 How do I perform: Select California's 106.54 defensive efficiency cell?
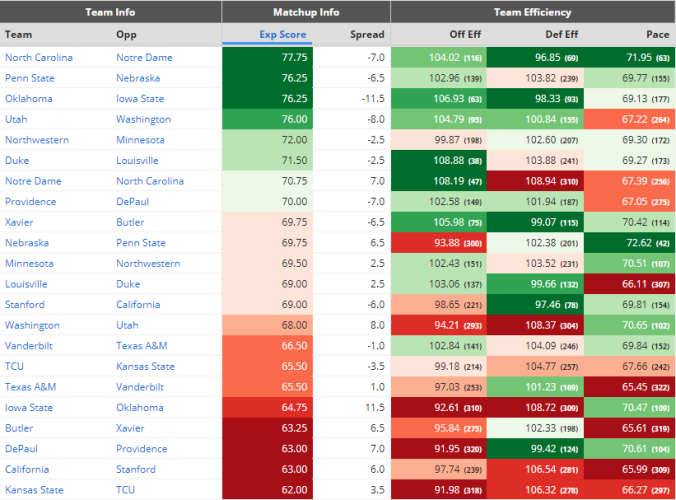pos(535,469)
